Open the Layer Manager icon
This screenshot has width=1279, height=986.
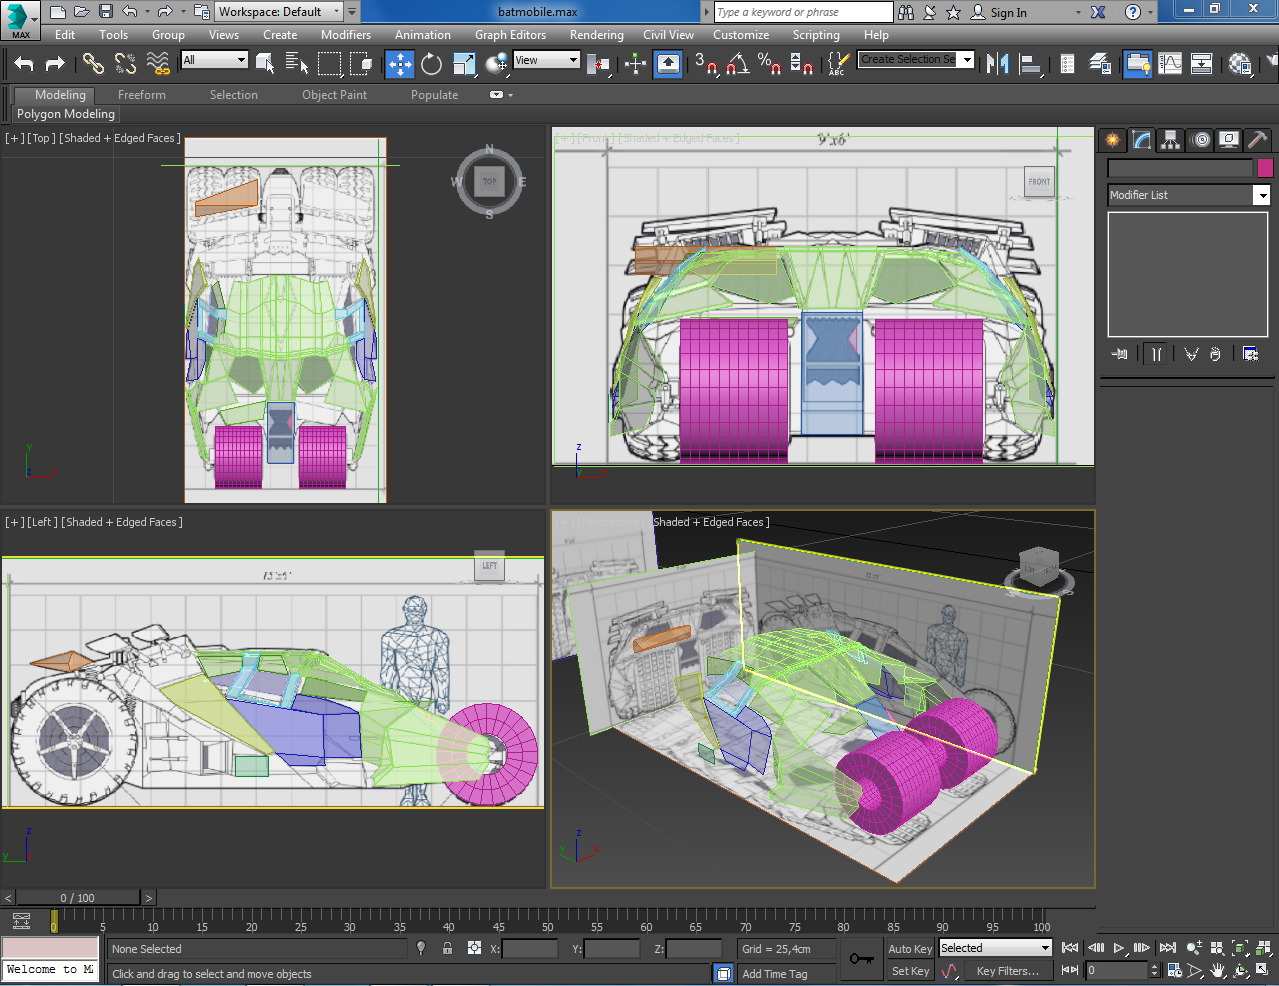tap(1100, 64)
